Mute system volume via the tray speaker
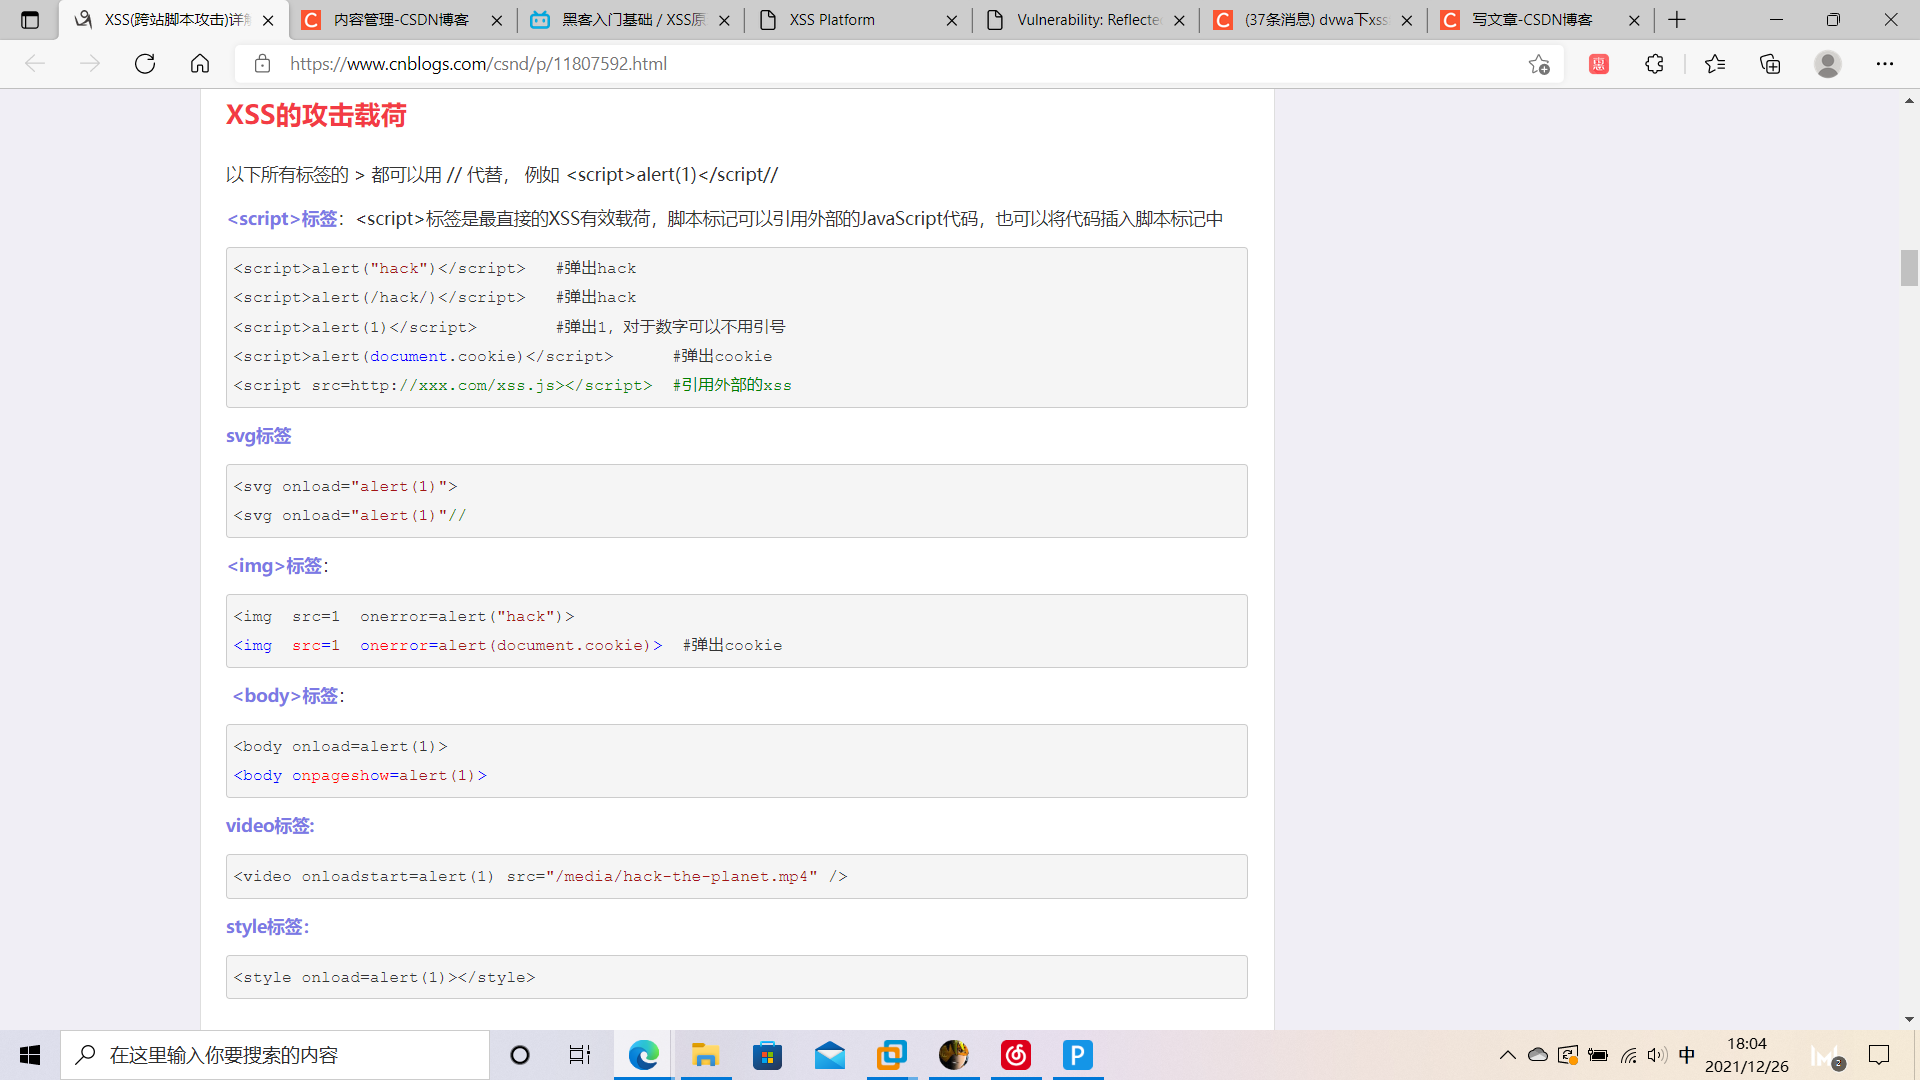Image resolution: width=1920 pixels, height=1080 pixels. point(1658,1055)
